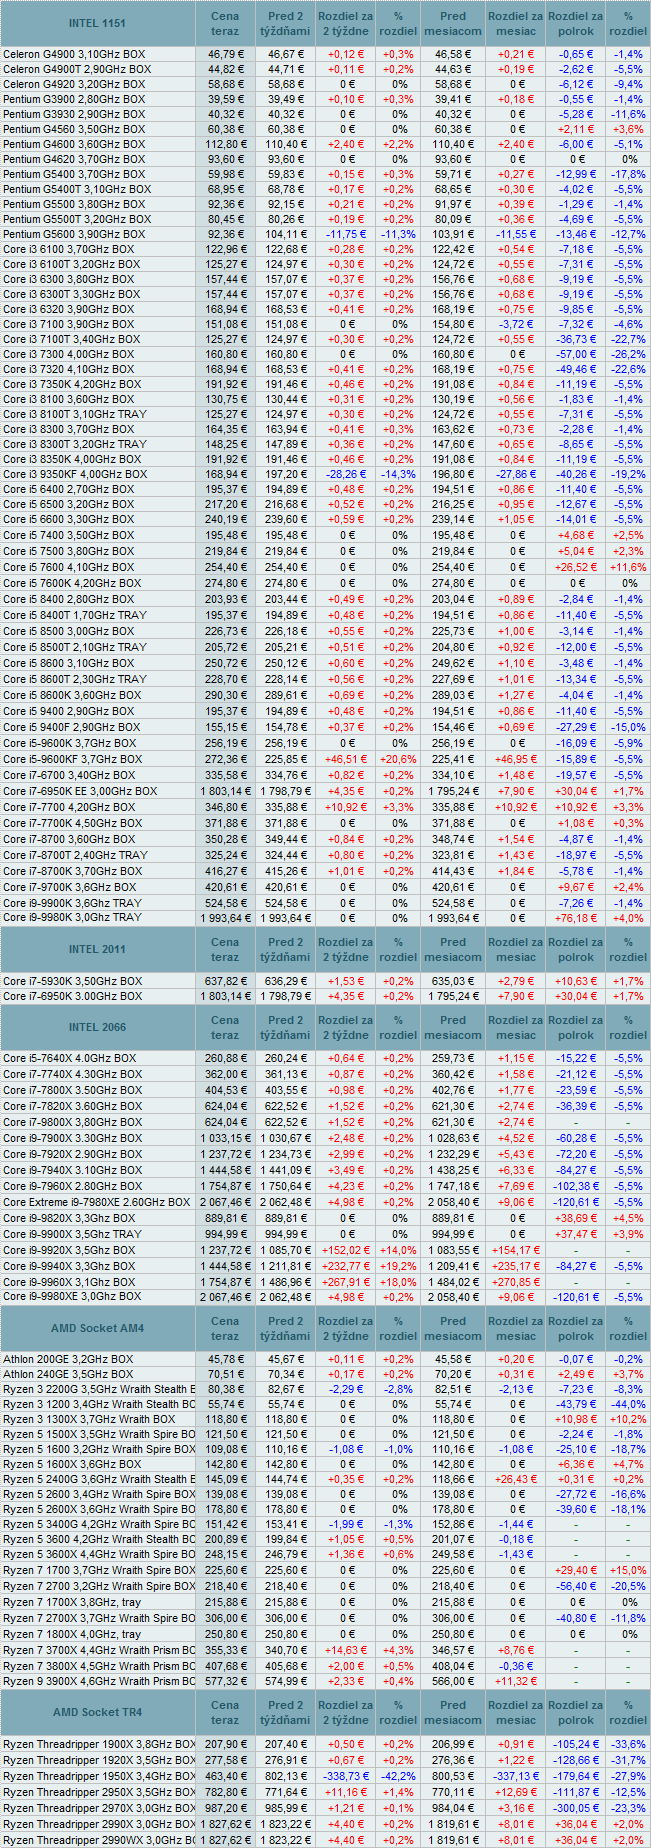Click 'Pred 2 týždňami' header in INTEL 2011 section
The width and height of the screenshot is (651, 1848).
click(x=285, y=949)
